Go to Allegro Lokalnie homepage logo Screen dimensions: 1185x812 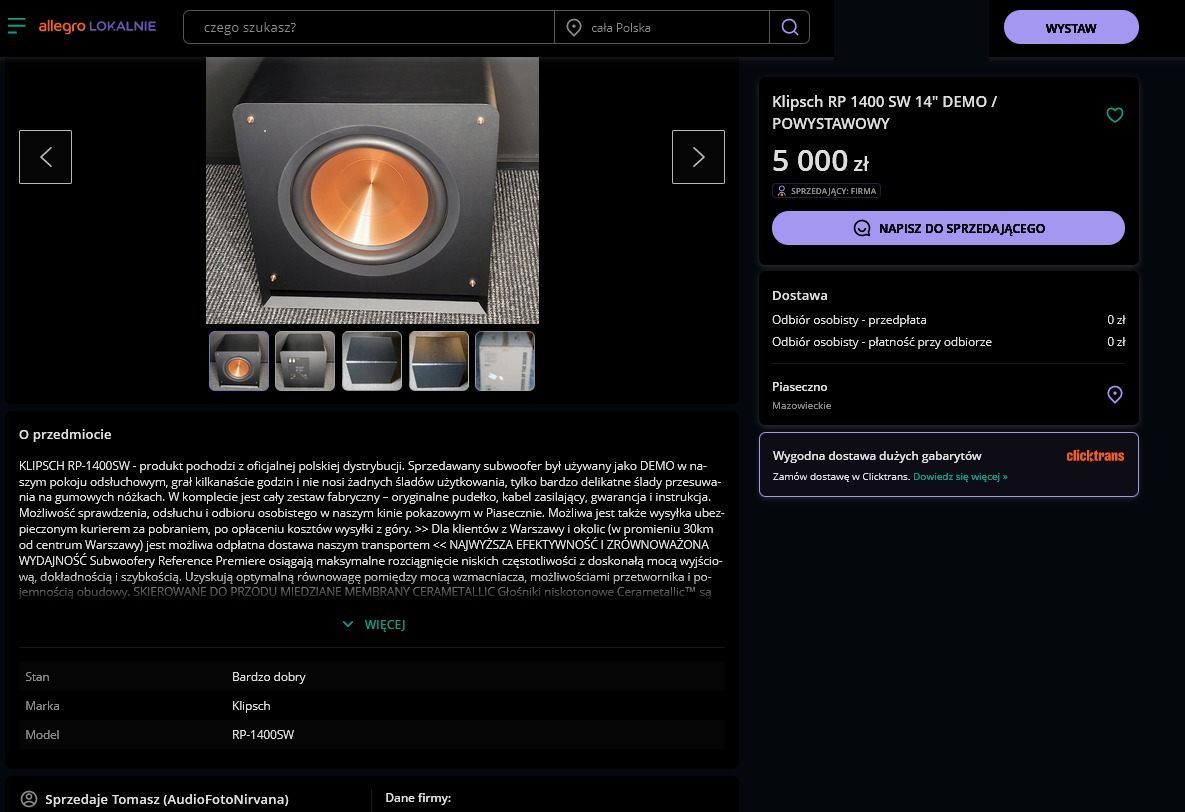click(97, 26)
